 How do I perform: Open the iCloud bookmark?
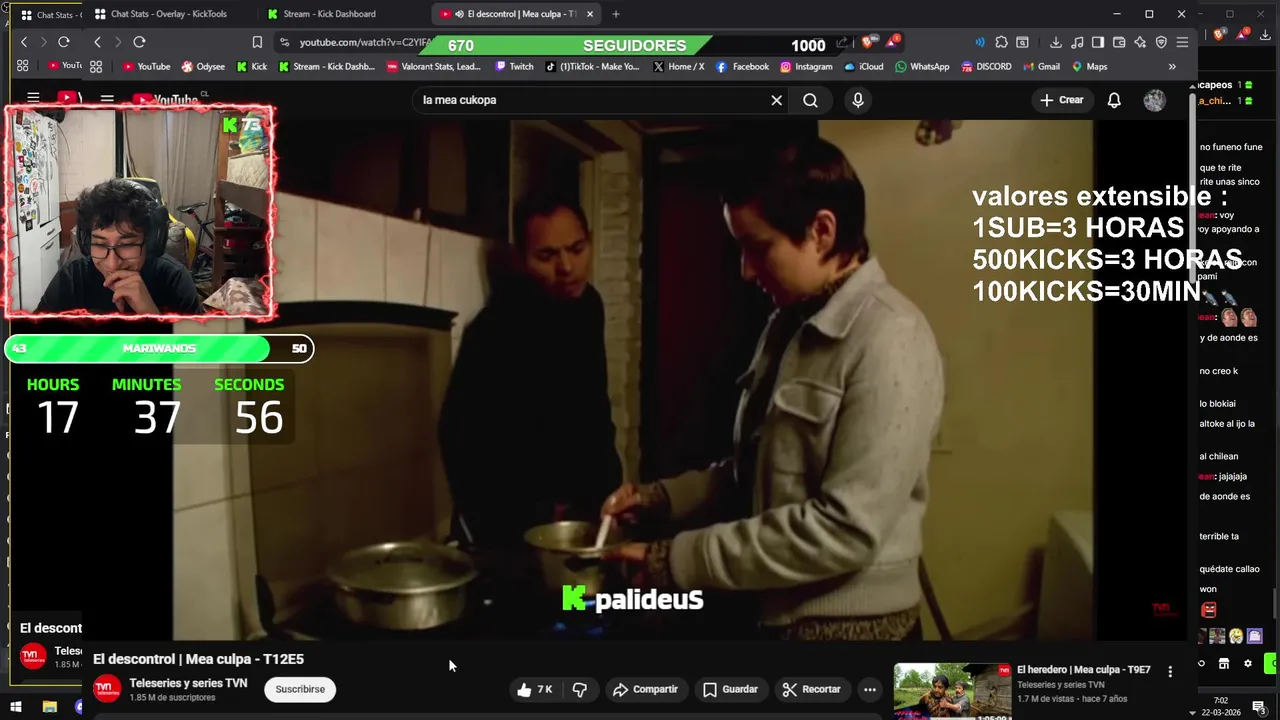pos(864,67)
